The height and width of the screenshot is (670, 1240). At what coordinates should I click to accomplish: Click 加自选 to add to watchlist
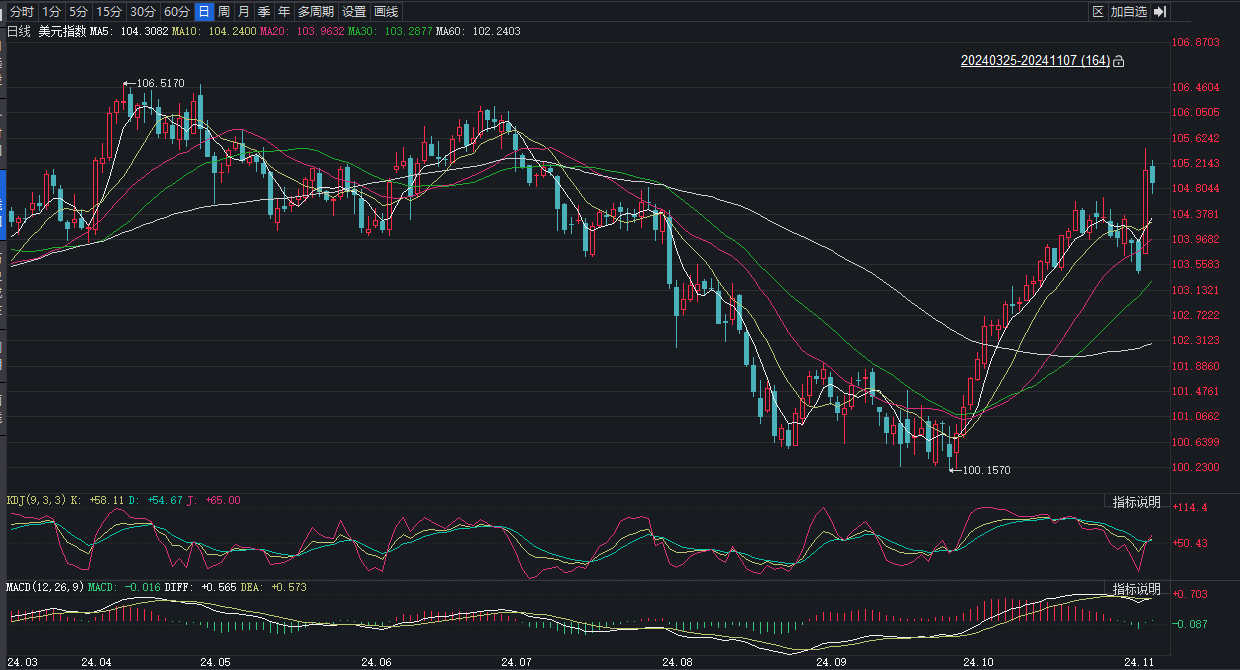(x=1128, y=12)
